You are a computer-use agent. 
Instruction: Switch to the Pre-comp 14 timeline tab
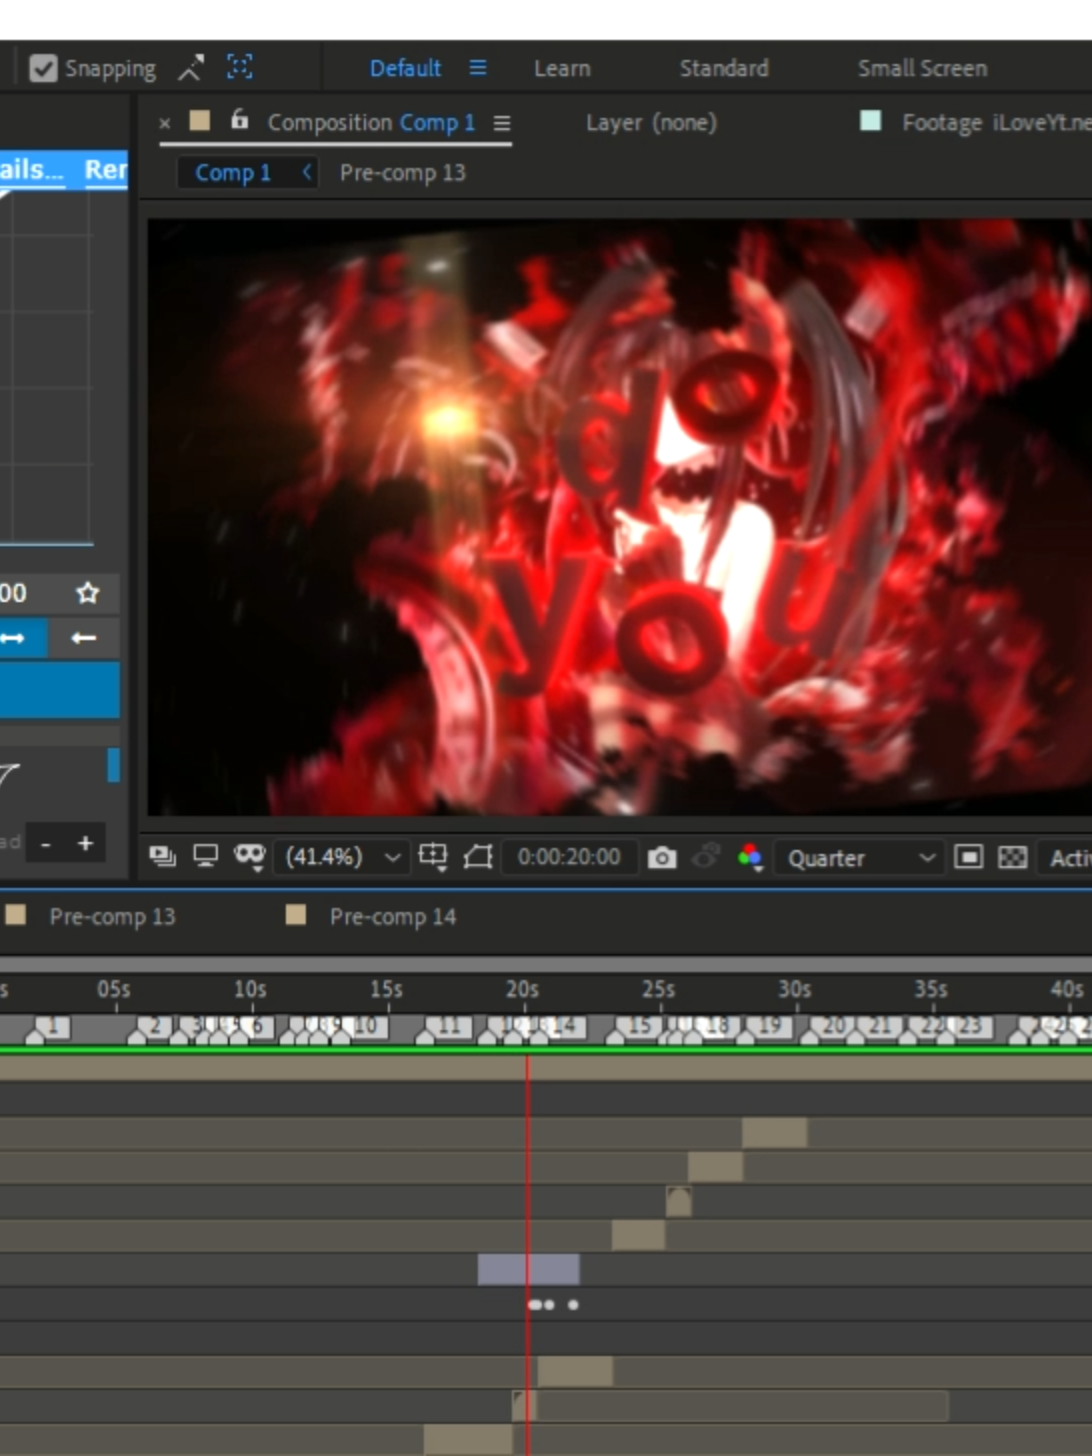click(x=393, y=916)
